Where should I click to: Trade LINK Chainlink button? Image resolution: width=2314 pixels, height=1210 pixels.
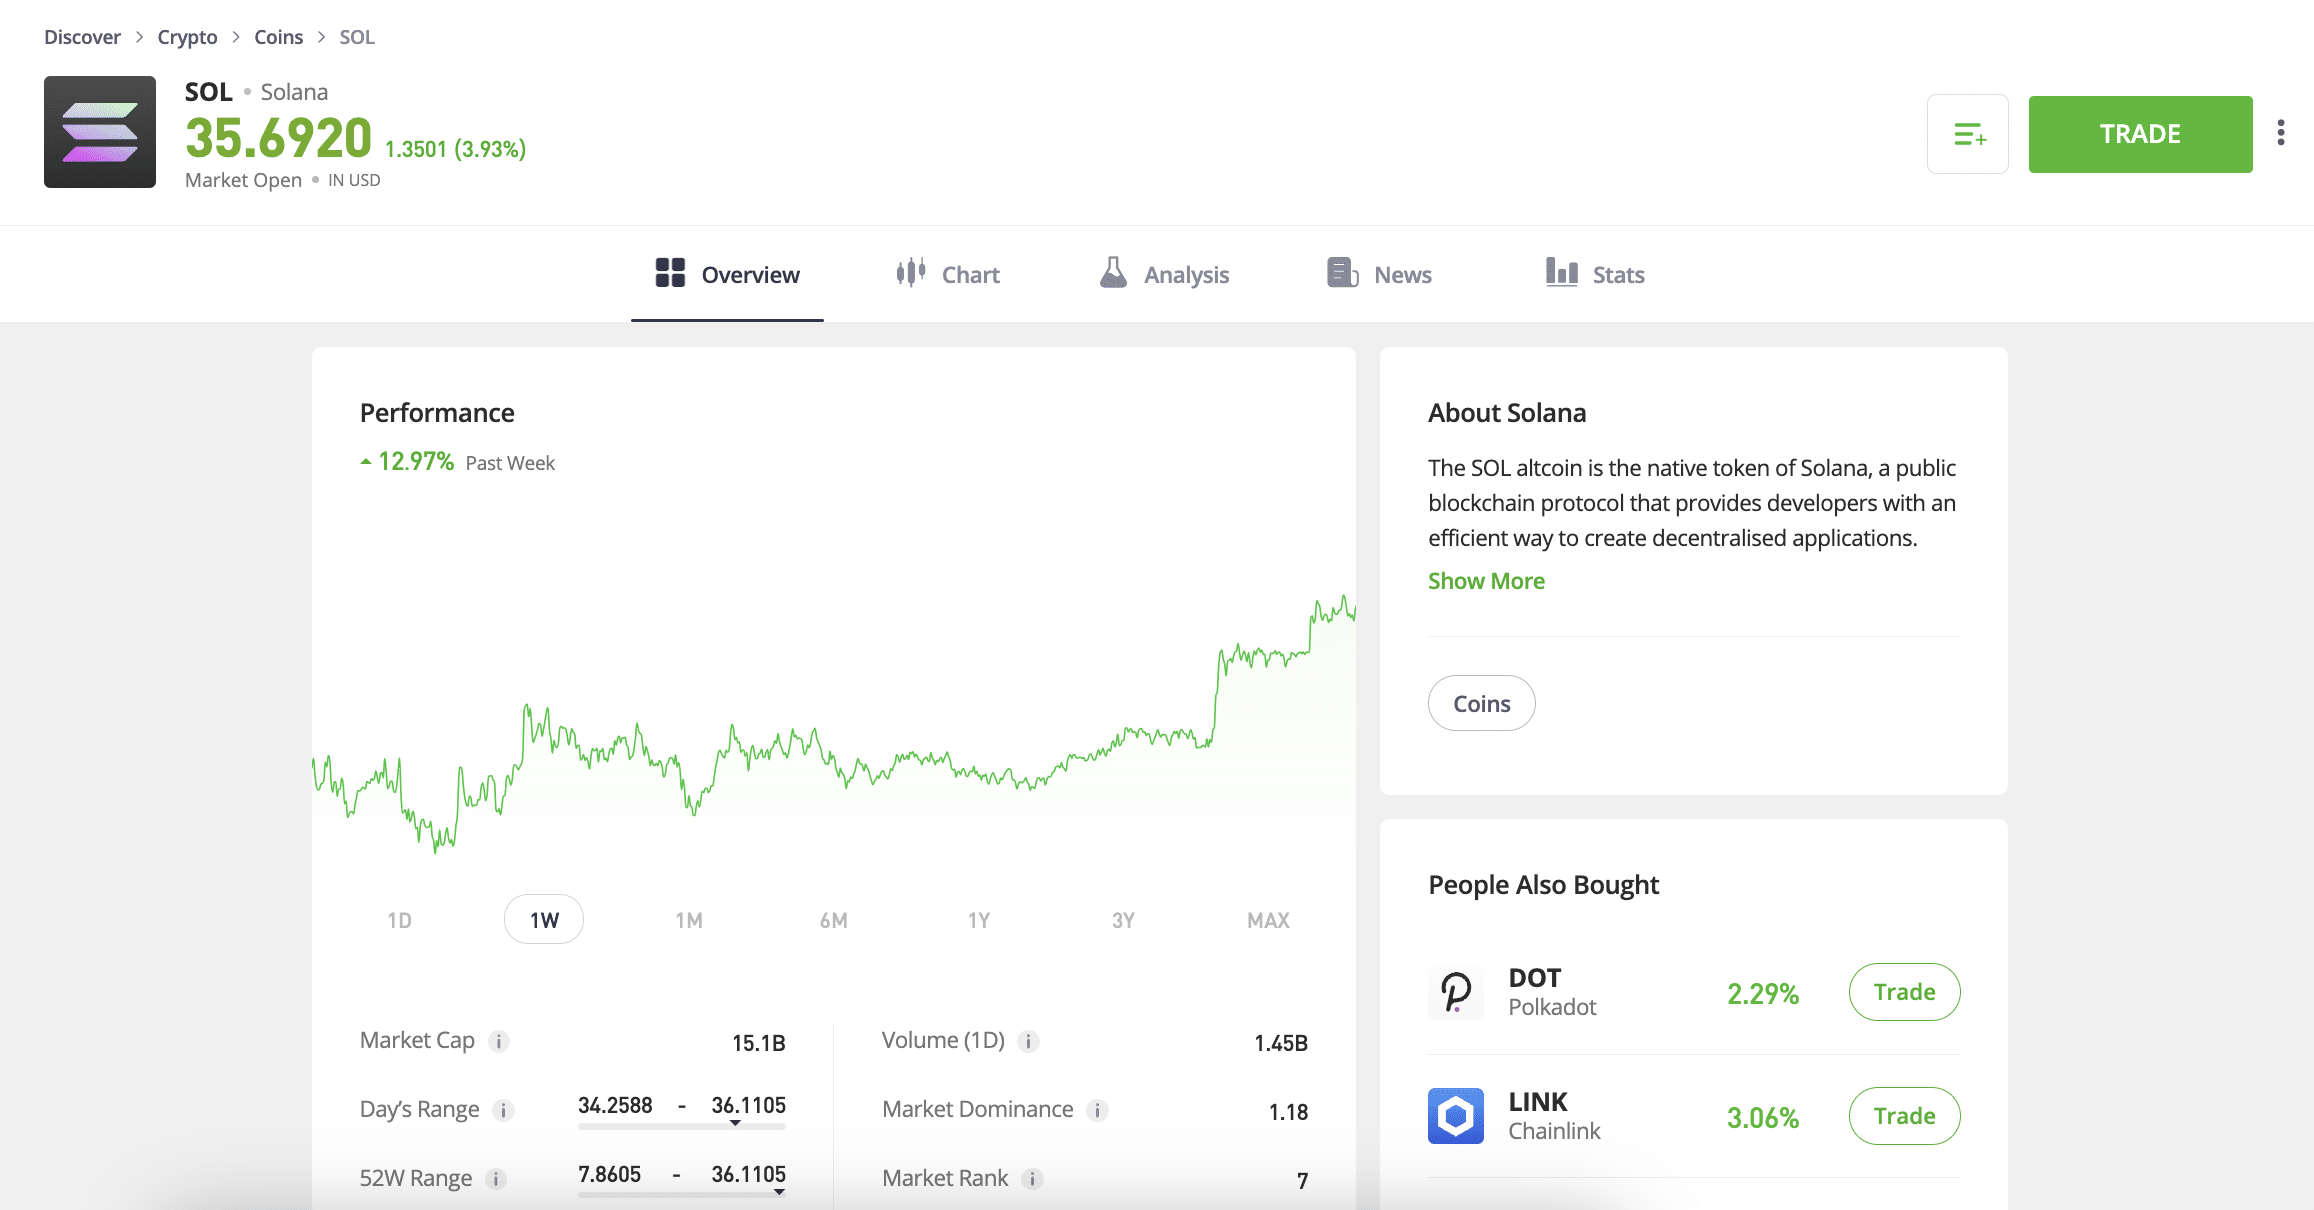tap(1905, 1116)
